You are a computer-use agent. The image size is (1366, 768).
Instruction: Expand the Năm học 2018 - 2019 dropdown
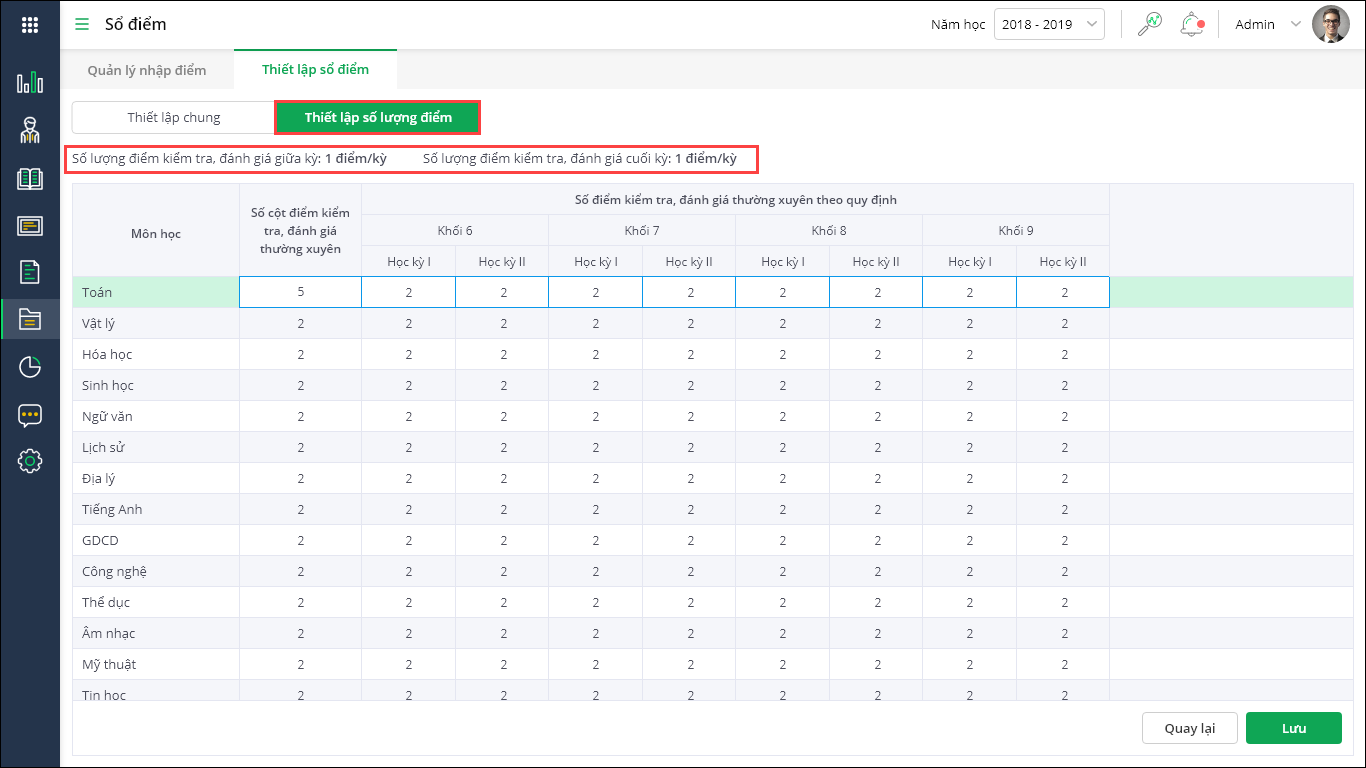[x=1049, y=24]
